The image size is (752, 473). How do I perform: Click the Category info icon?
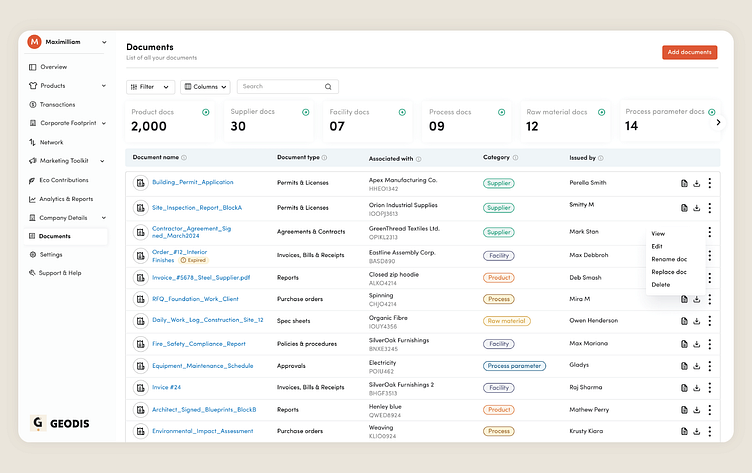click(x=516, y=158)
